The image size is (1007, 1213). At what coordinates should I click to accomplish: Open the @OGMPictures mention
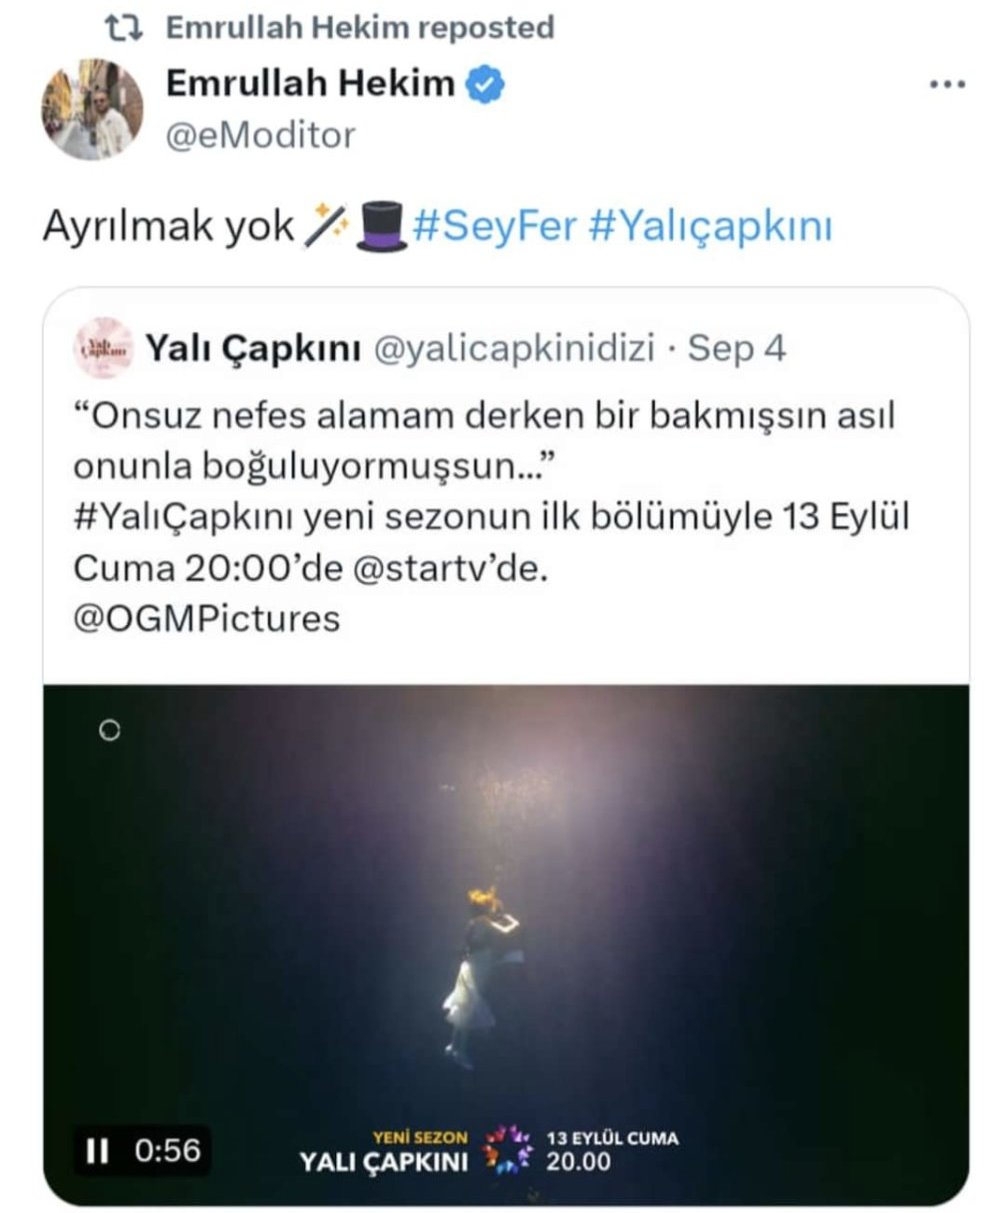(x=206, y=618)
